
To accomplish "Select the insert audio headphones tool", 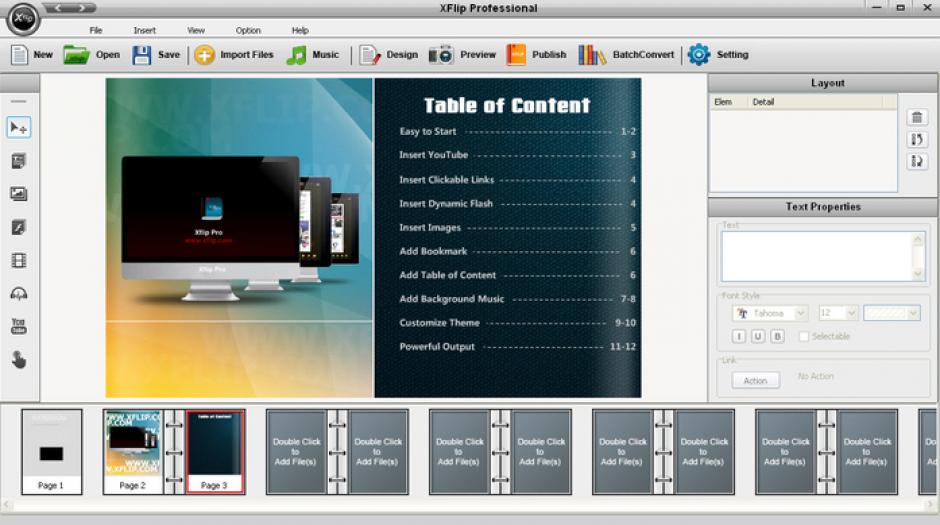I will click(19, 293).
